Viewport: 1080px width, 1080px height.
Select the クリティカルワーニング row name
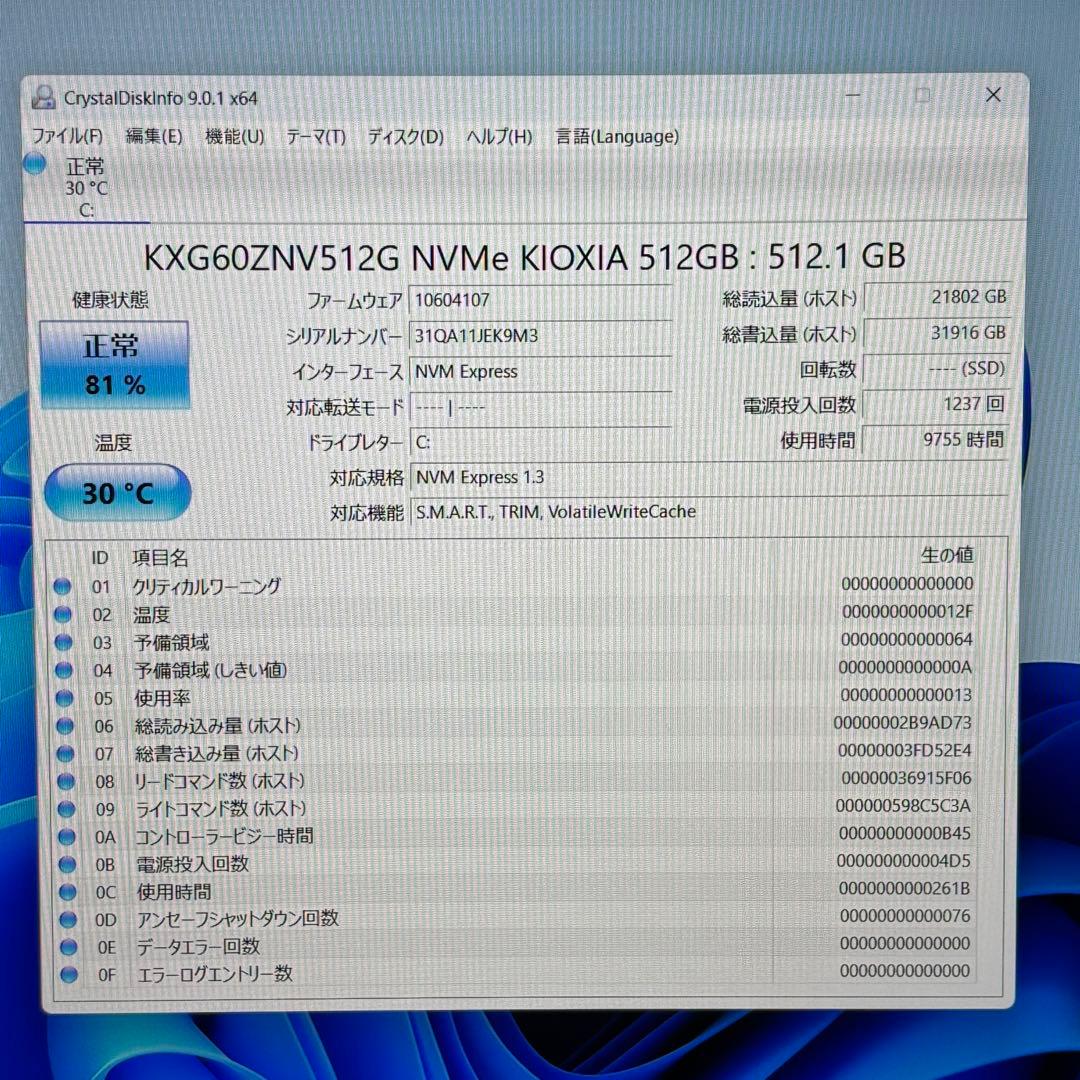pyautogui.click(x=207, y=586)
